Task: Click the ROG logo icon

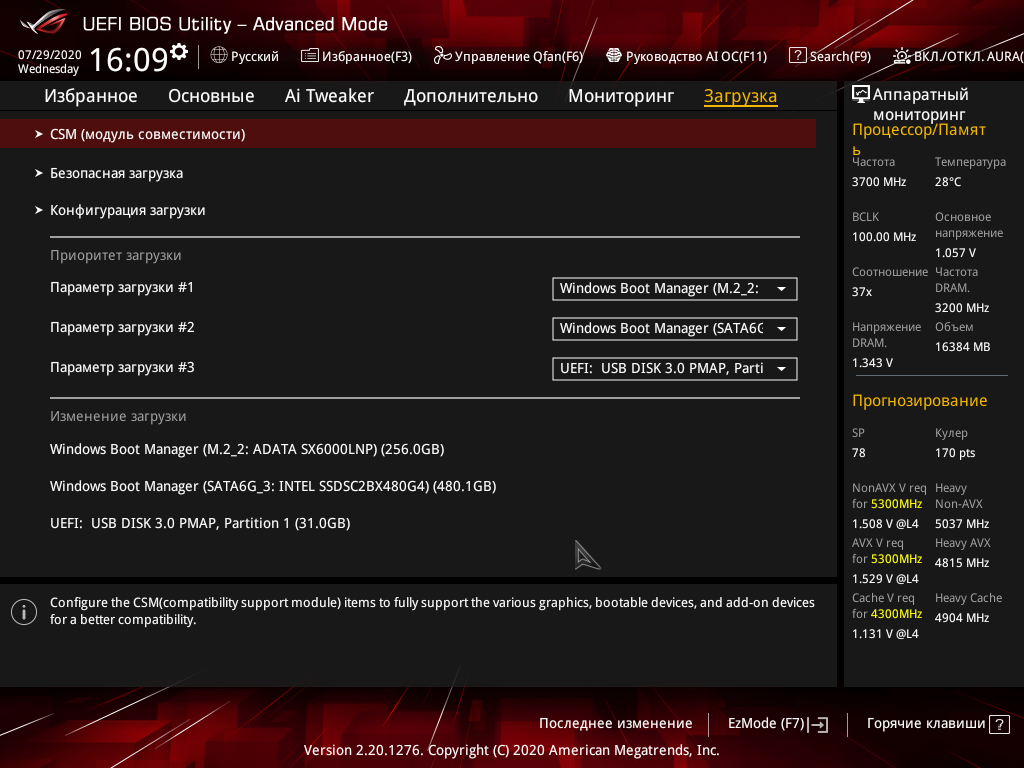Action: click(x=44, y=23)
